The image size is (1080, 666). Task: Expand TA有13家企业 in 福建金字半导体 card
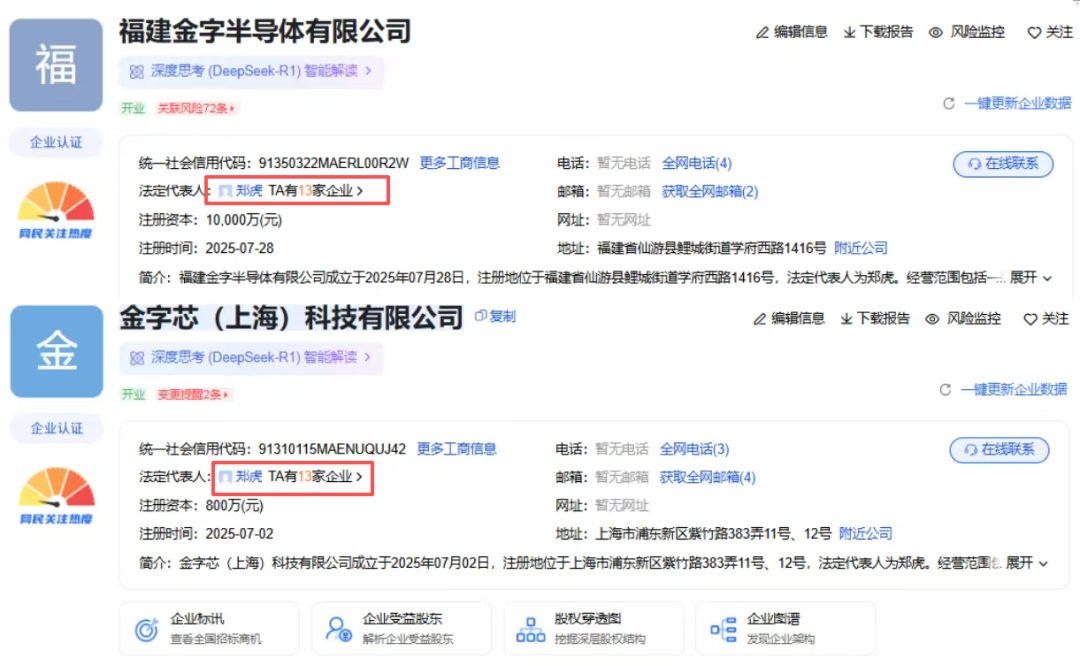315,191
